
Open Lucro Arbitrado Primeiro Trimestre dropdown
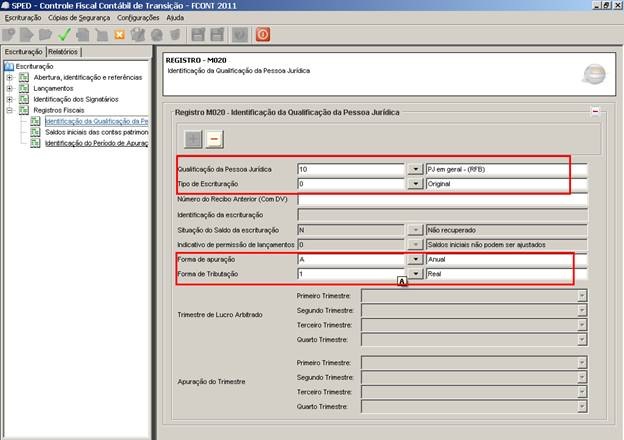pyautogui.click(x=581, y=296)
